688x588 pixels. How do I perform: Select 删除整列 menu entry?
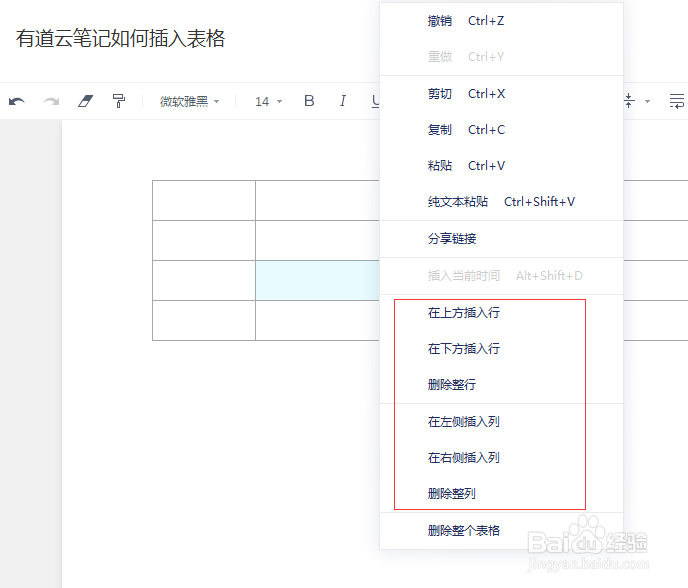tap(502, 494)
